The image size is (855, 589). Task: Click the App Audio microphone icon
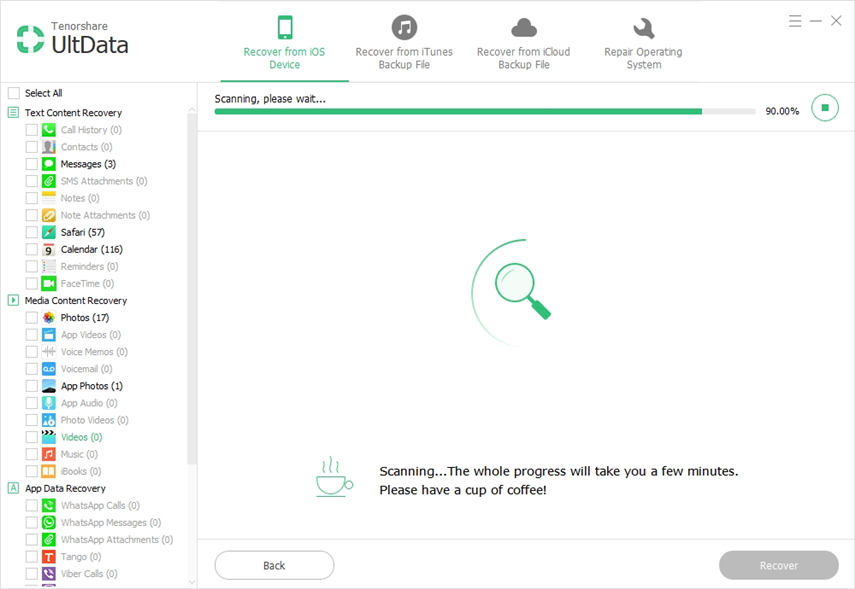coord(49,403)
